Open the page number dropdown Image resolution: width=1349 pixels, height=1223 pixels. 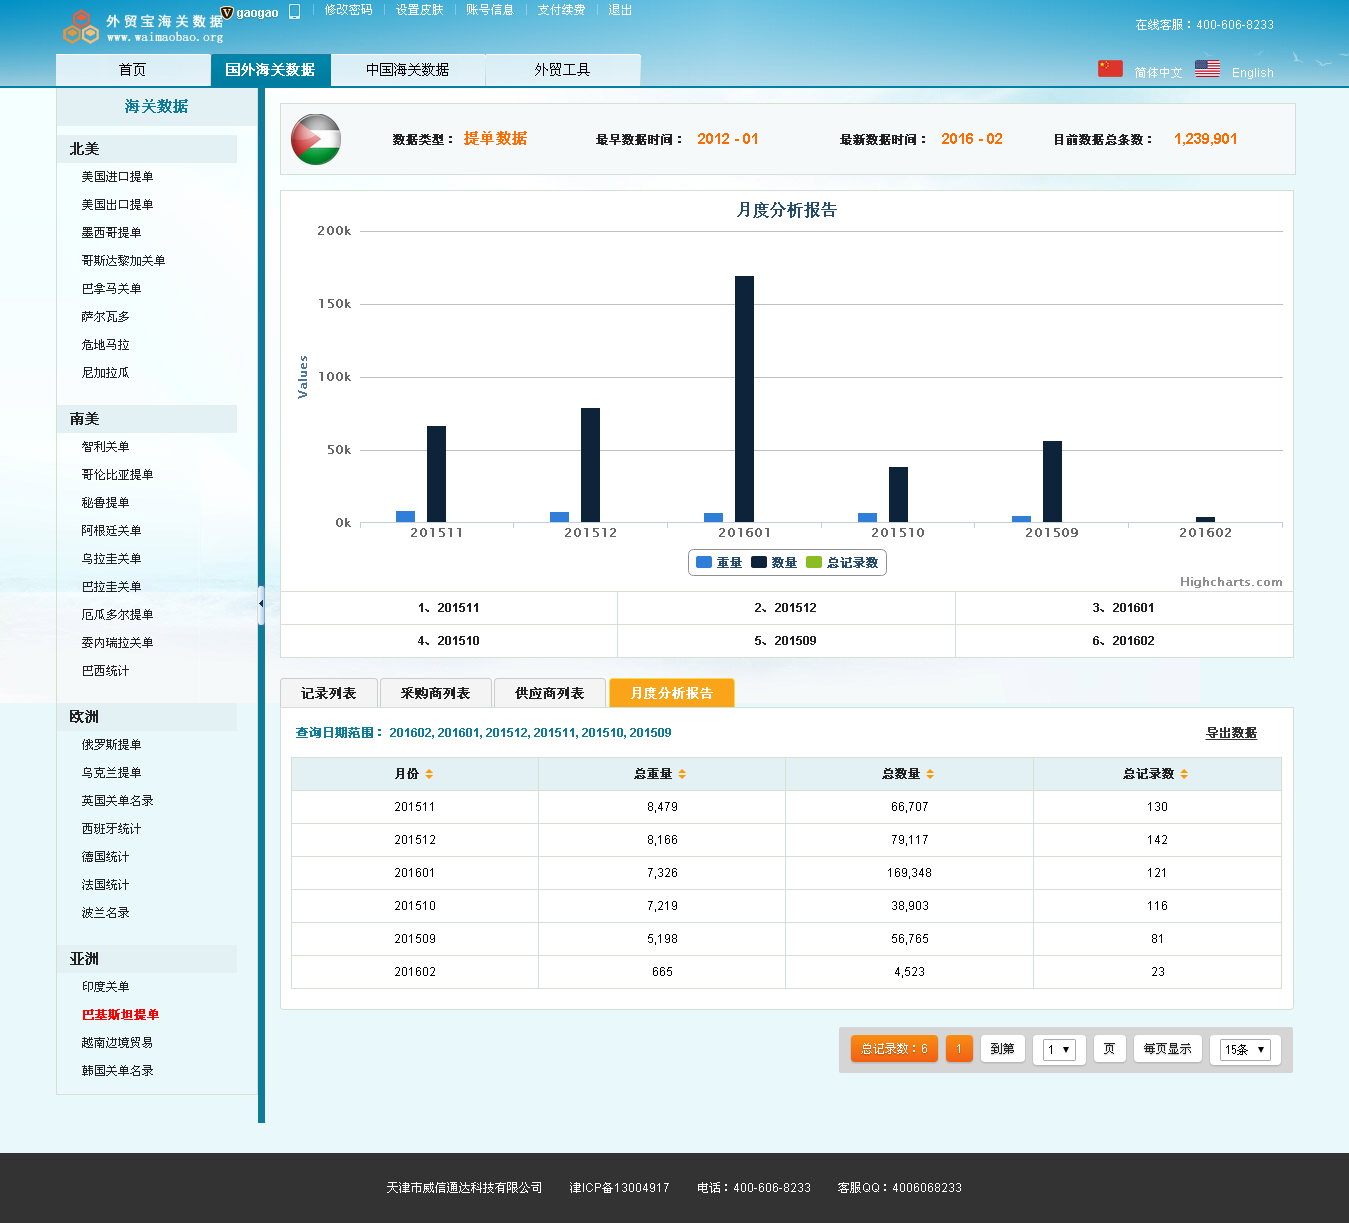1059,1049
